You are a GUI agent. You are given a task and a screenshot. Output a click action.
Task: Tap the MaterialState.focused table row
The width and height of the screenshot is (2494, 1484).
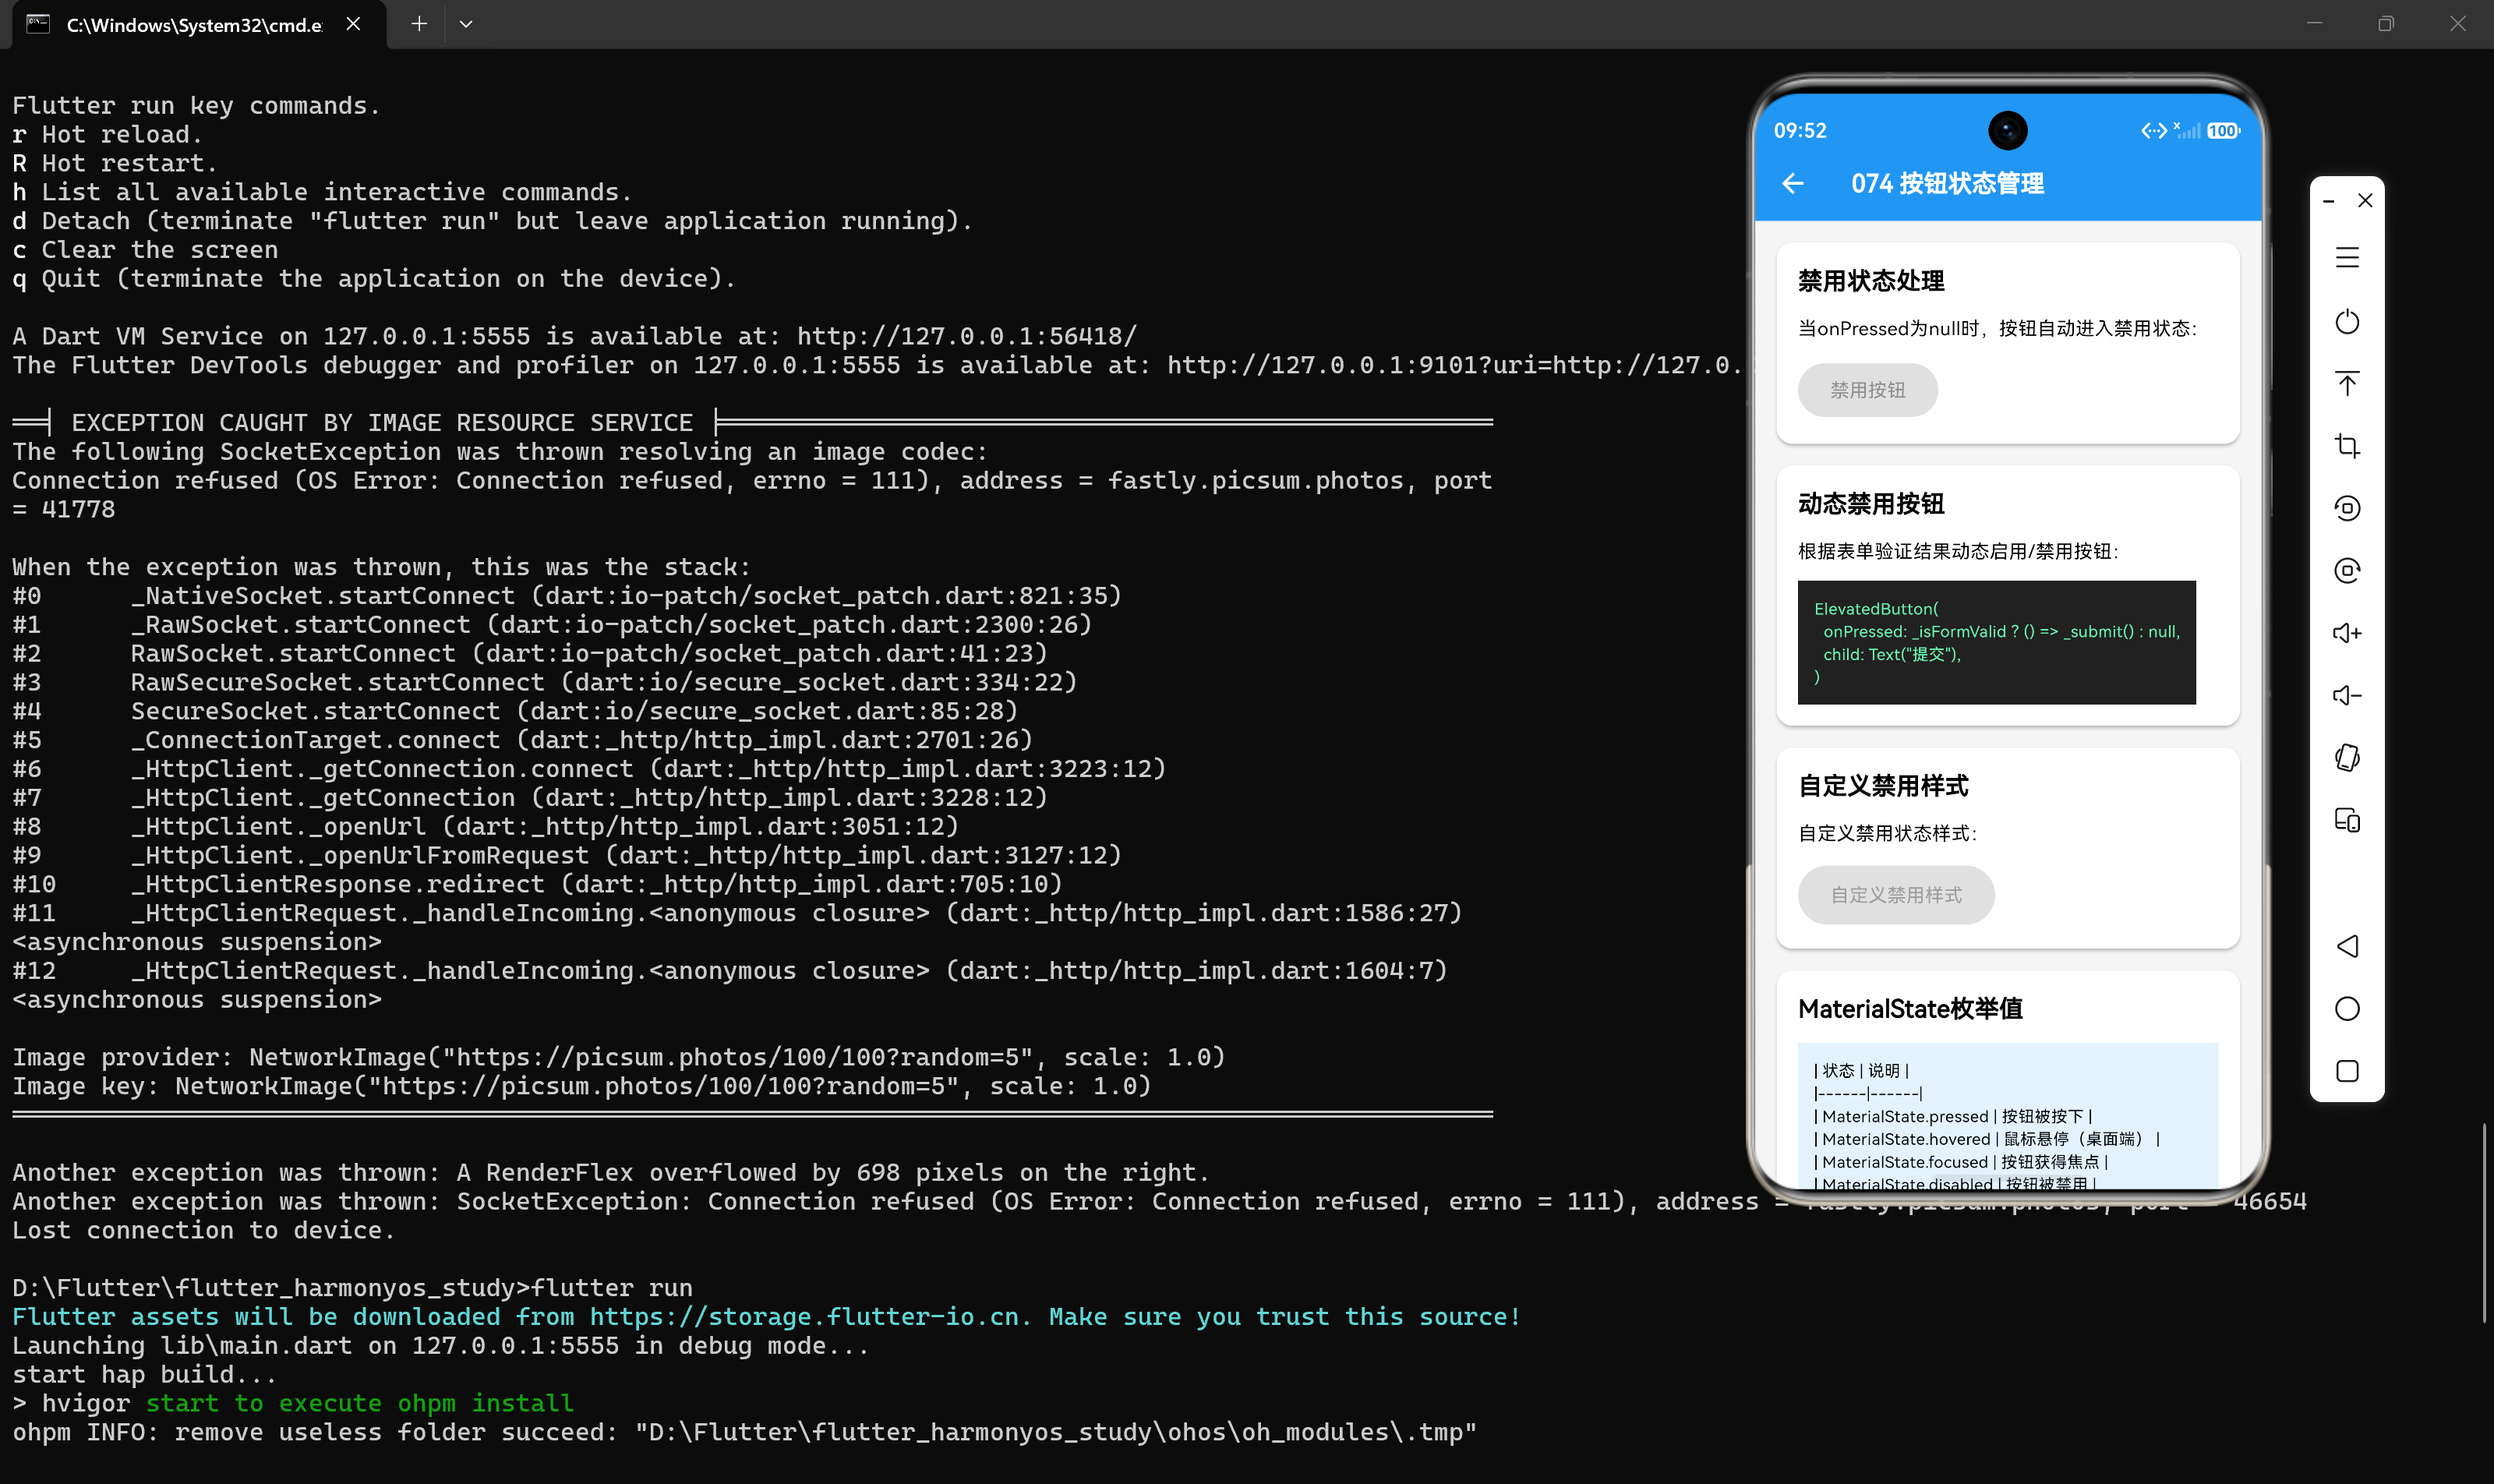point(1961,1162)
